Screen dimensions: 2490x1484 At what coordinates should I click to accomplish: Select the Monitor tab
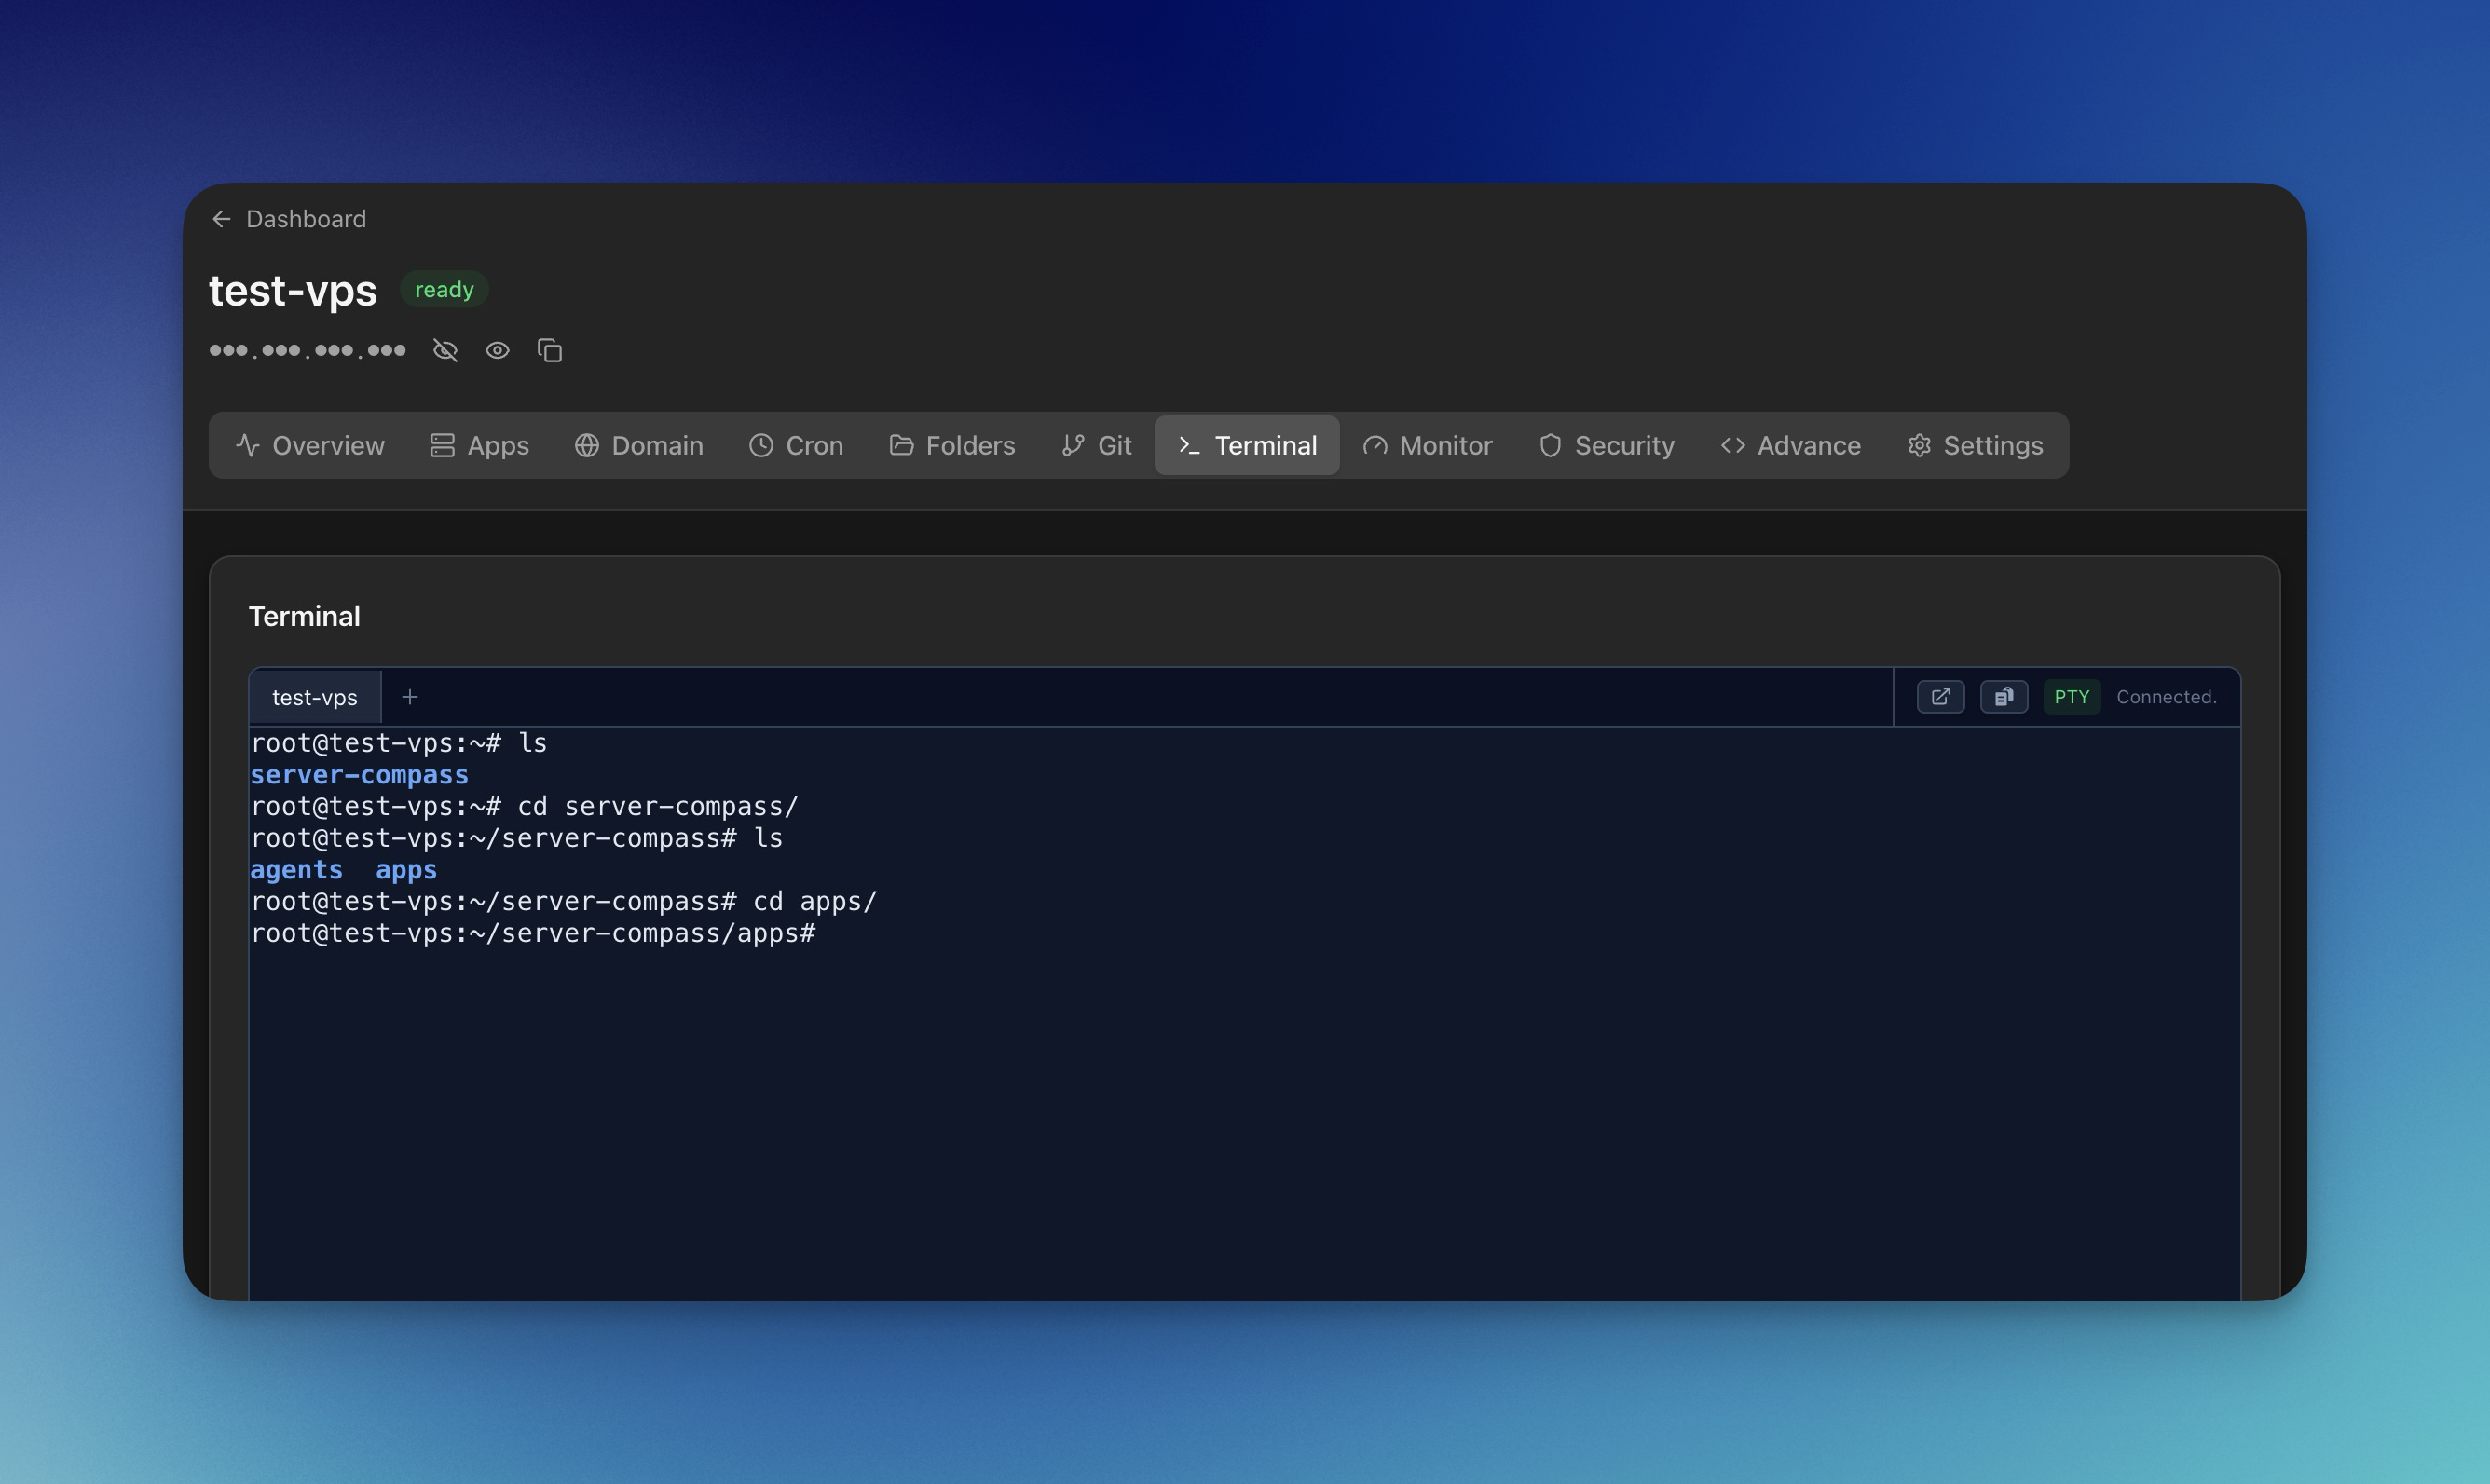[1428, 445]
